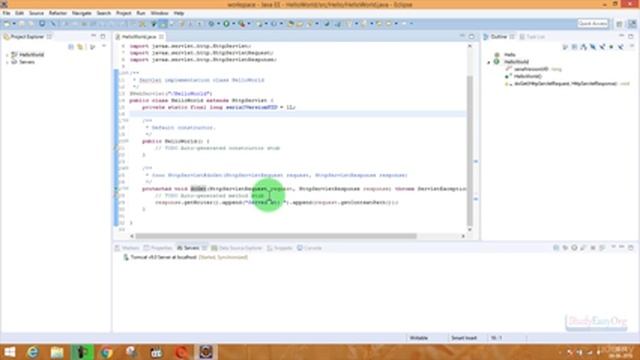Open the Project menu
640x360 pixels.
pyautogui.click(x=123, y=13)
